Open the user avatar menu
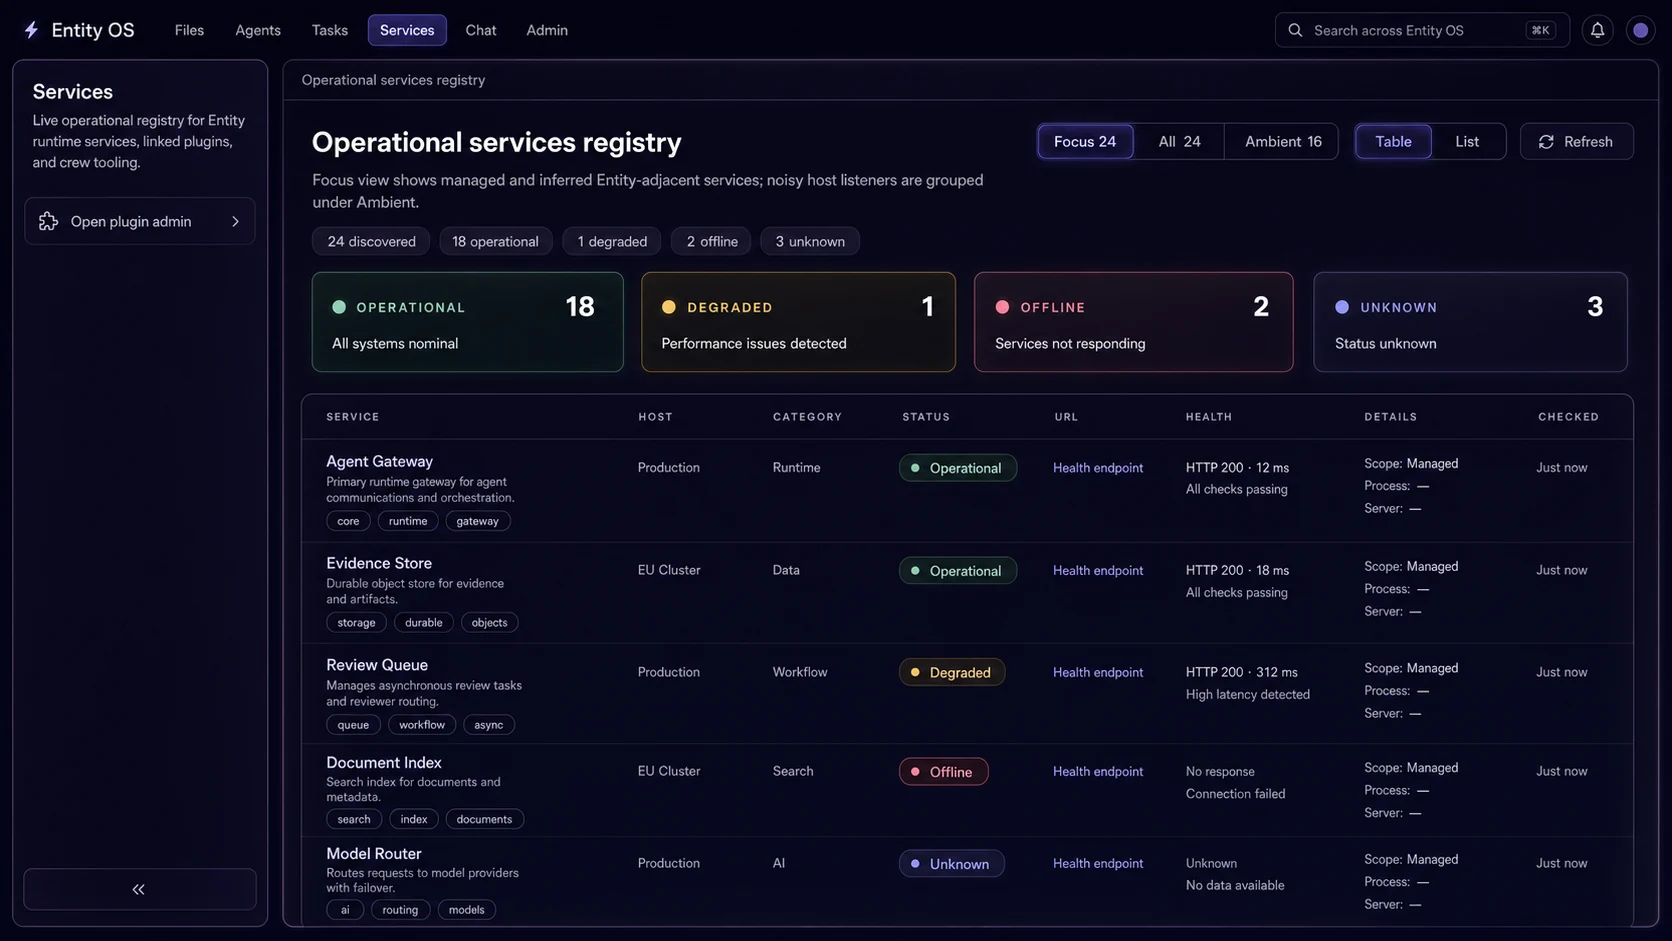Image resolution: width=1672 pixels, height=941 pixels. tap(1640, 30)
